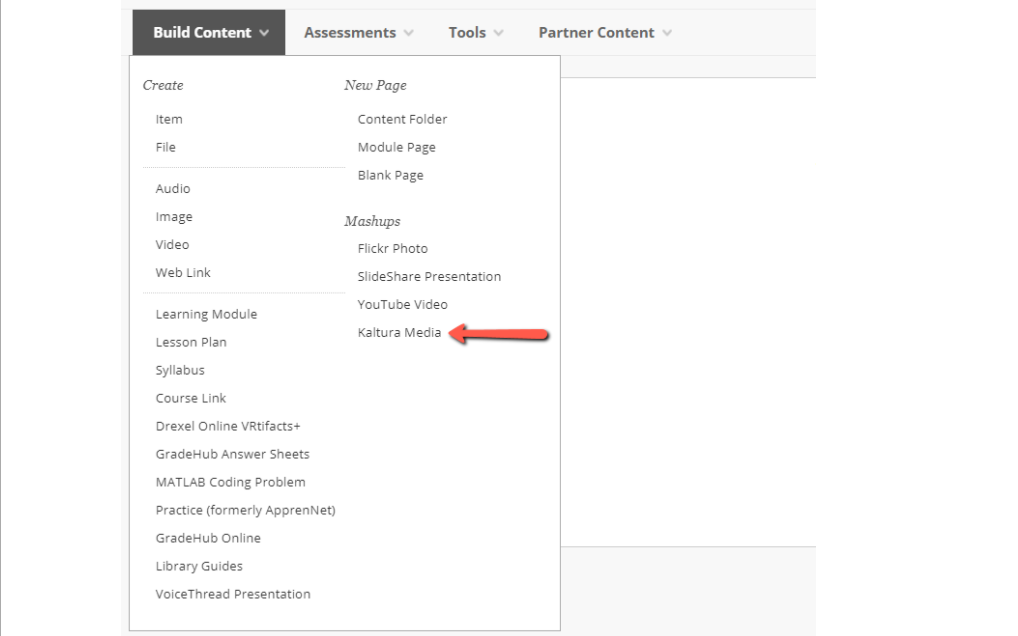
Task: Select SlideShare Presentation mashup
Action: [429, 276]
